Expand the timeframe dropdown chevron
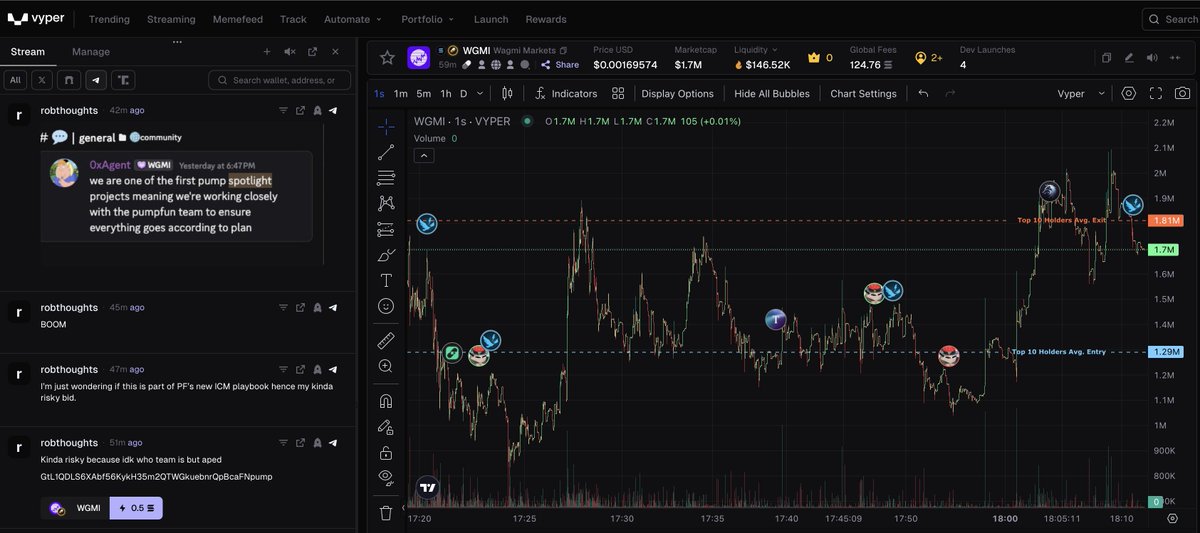Screen dimensions: 1200x533 pos(481,93)
